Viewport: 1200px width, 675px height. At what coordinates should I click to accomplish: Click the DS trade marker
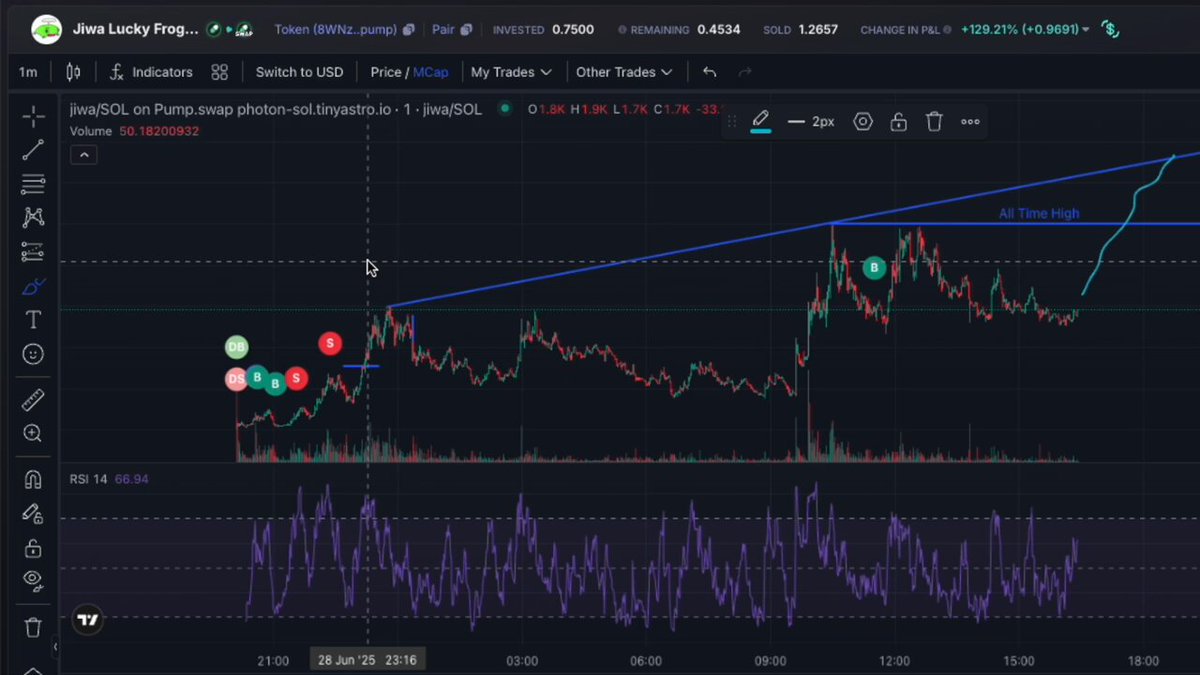236,379
